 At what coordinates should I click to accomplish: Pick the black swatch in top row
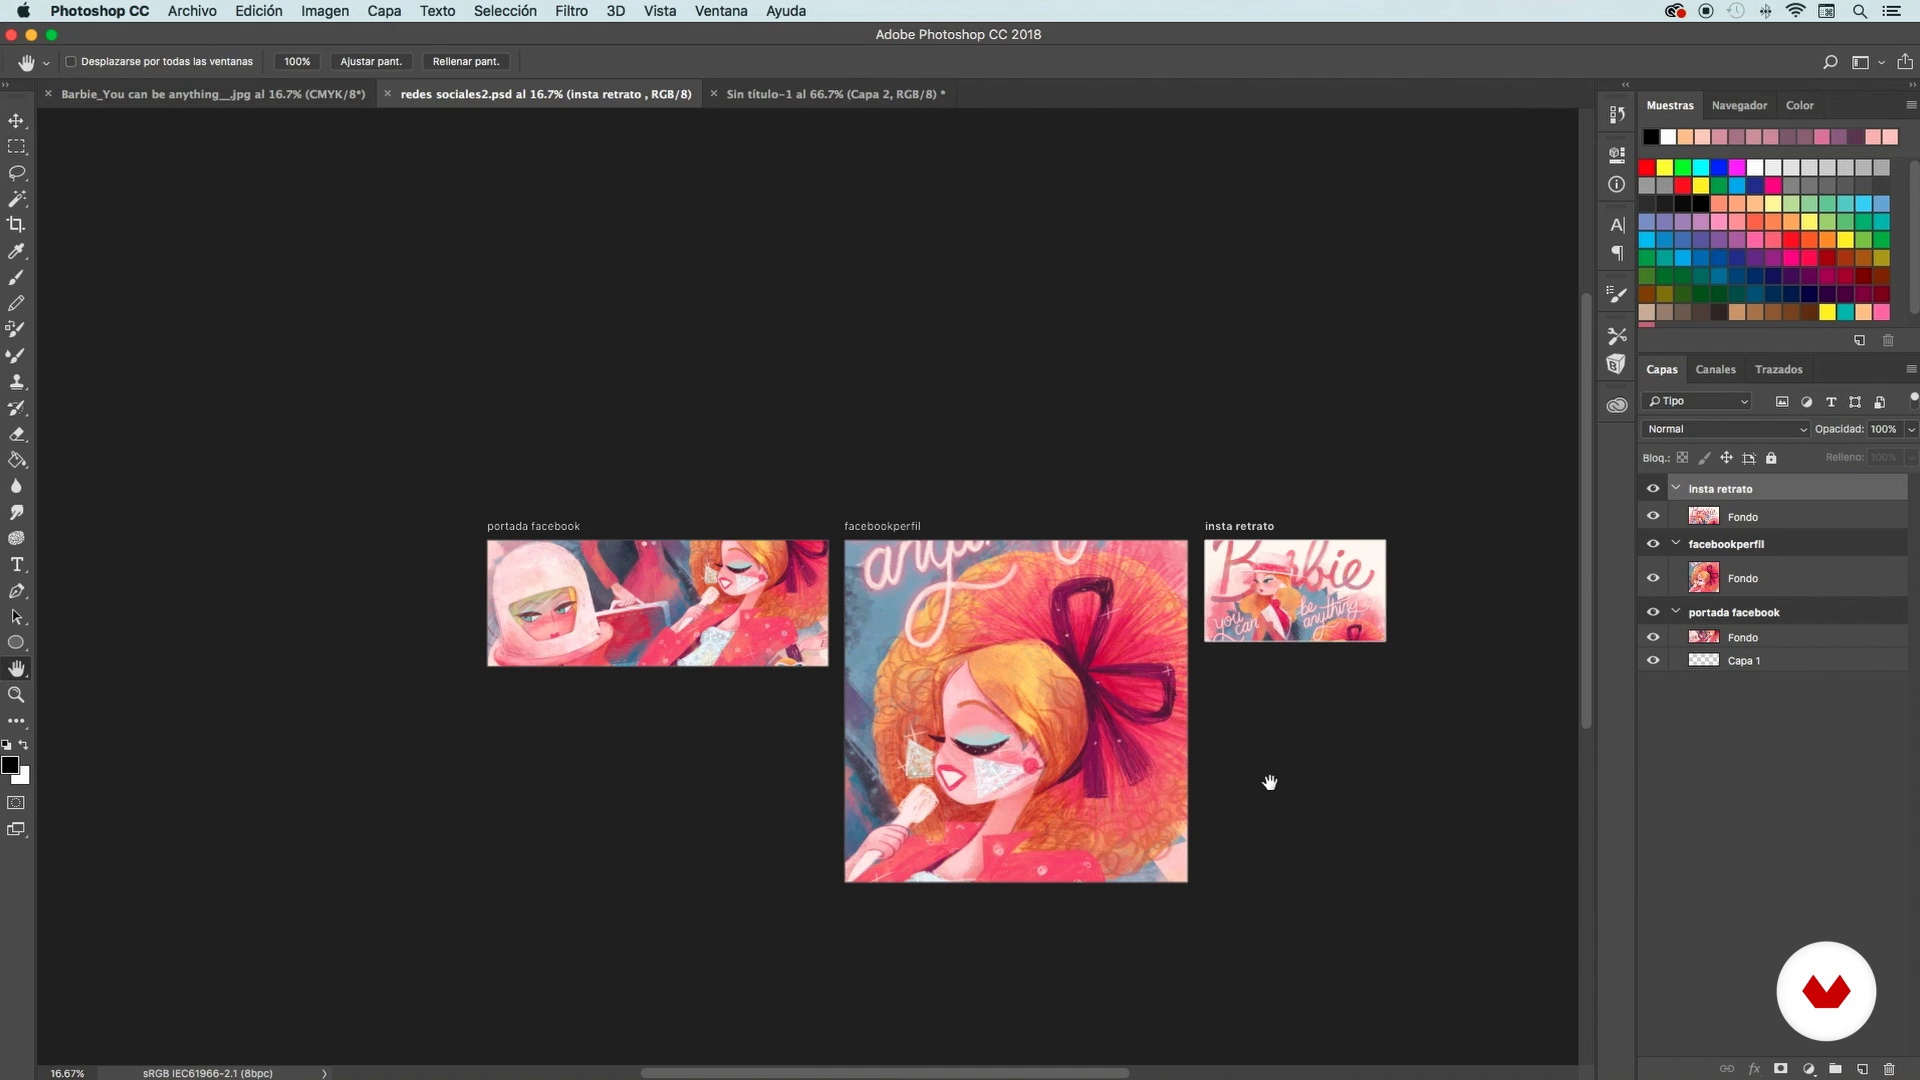1651,137
